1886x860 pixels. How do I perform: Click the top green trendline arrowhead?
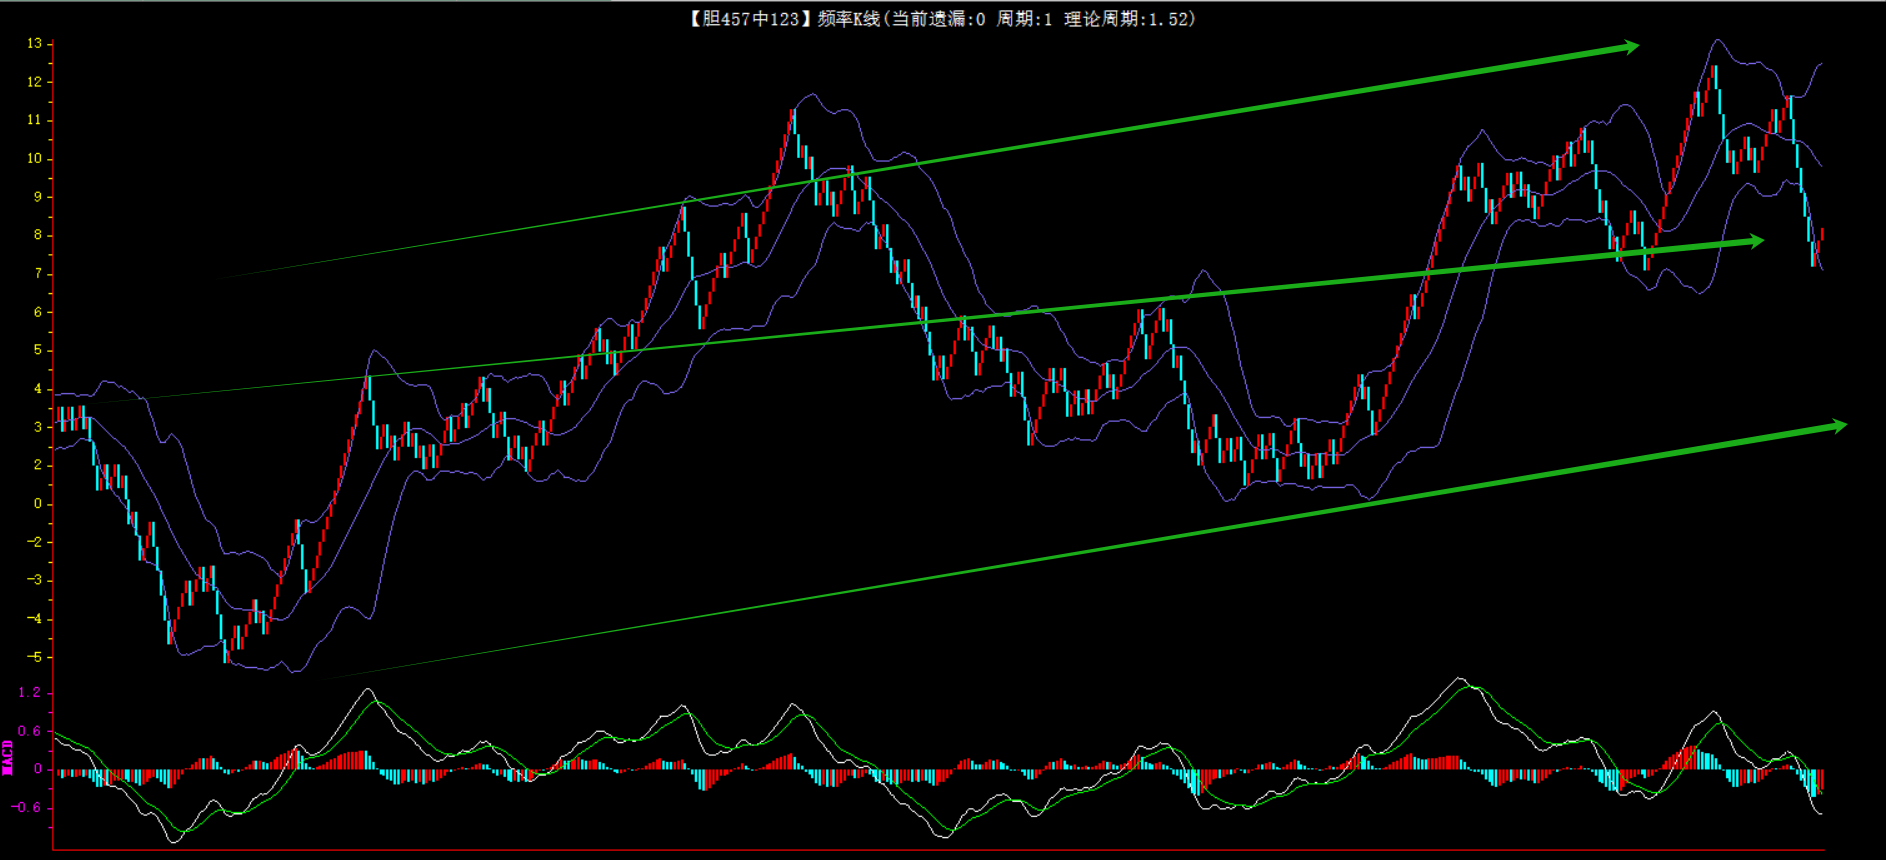tap(1630, 46)
